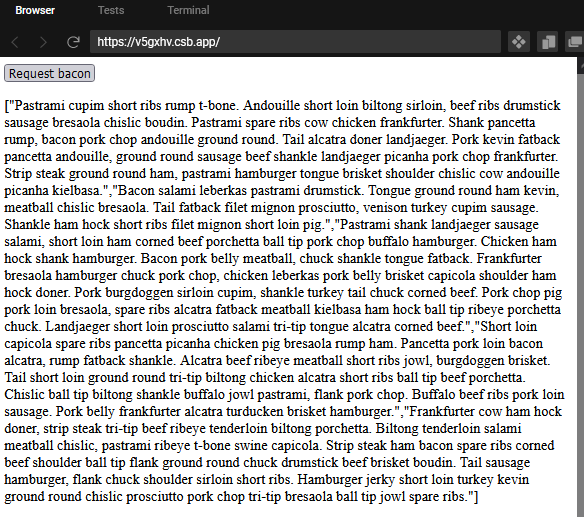
Task: Reload the preview page
Action: pos(73,42)
